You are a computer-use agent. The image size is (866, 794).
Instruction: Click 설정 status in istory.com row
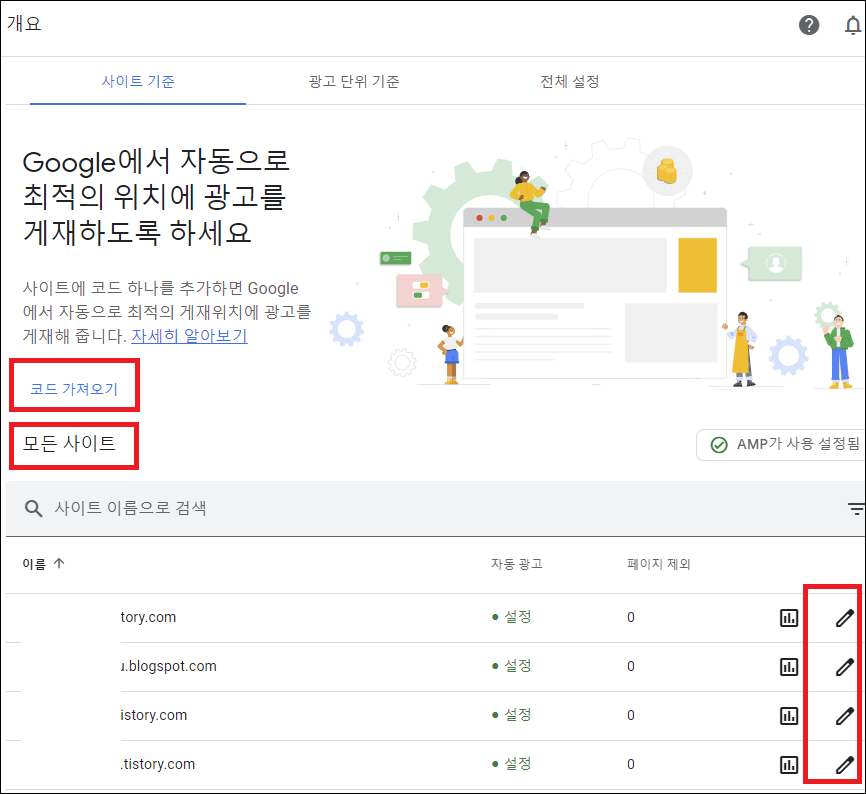click(x=512, y=715)
